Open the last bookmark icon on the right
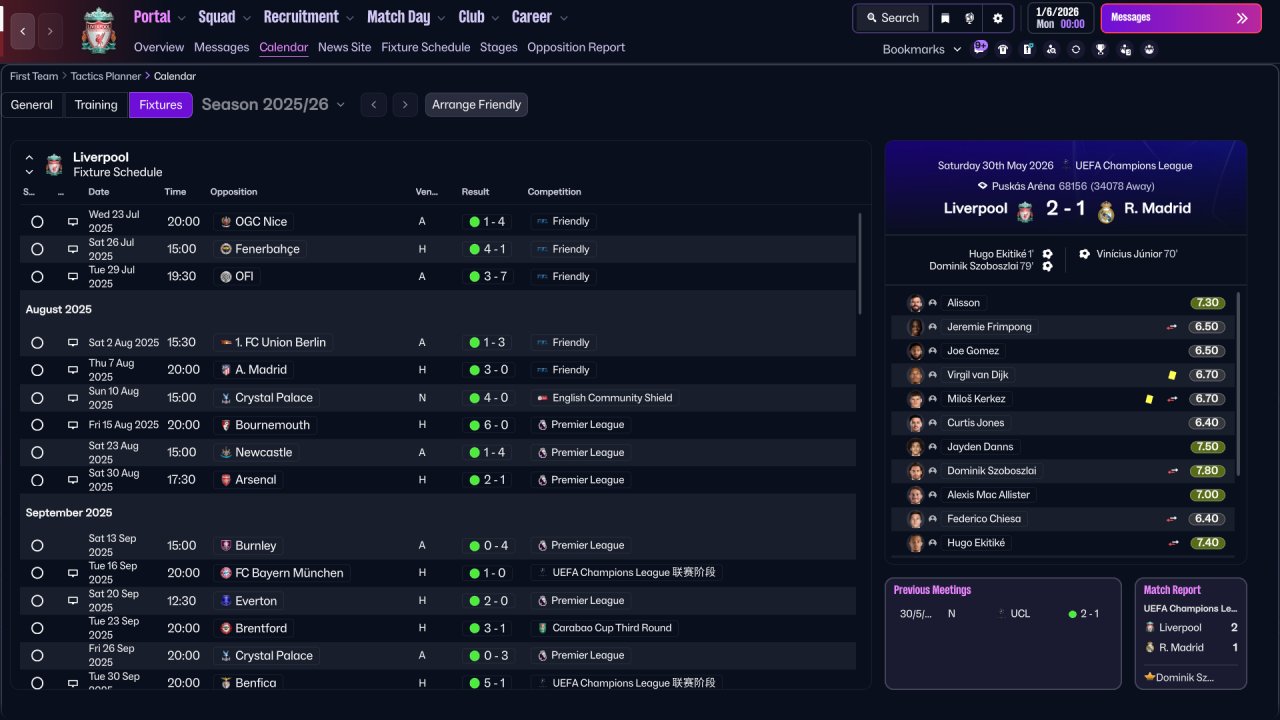Image resolution: width=1280 pixels, height=720 pixels. coord(1149,49)
